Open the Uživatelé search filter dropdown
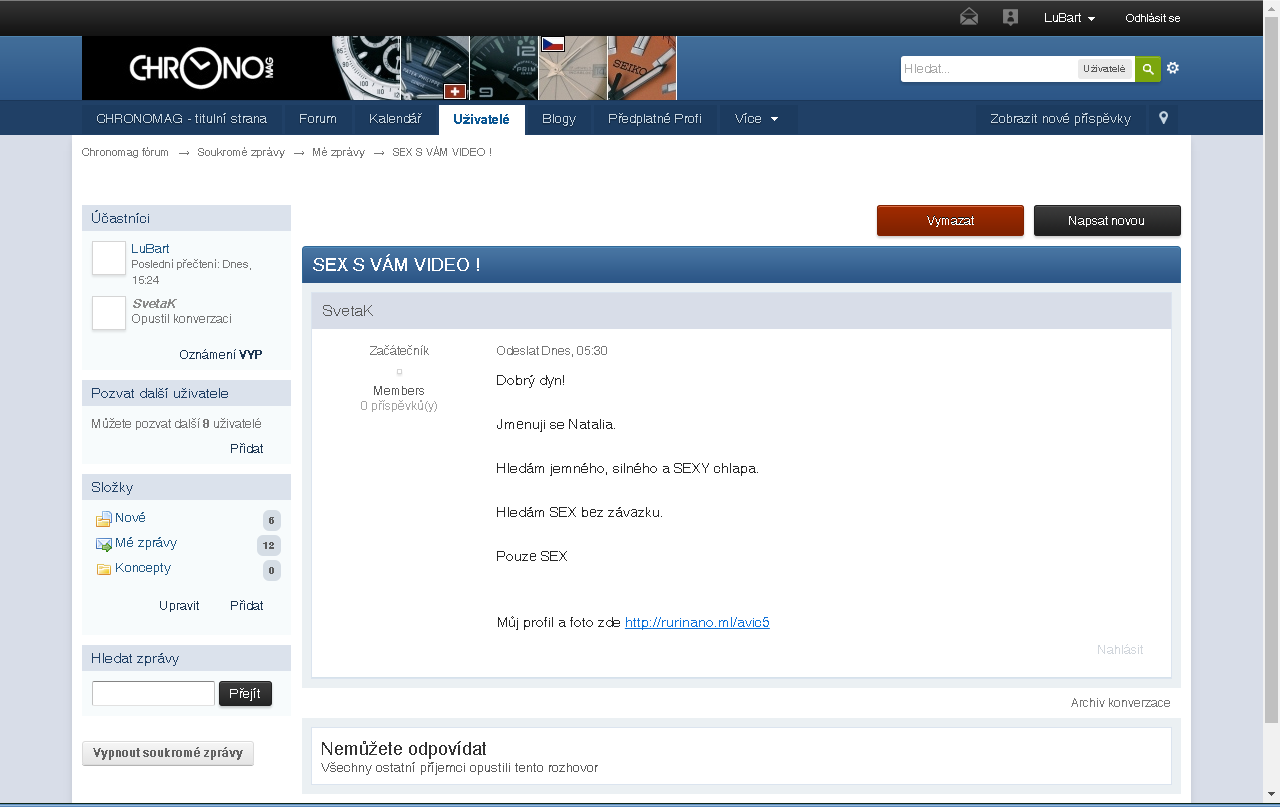Image resolution: width=1280 pixels, height=807 pixels. click(1104, 69)
